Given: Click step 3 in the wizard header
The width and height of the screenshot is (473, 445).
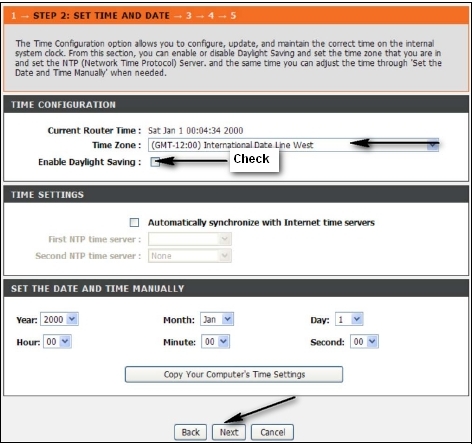Looking at the screenshot, I should (189, 16).
